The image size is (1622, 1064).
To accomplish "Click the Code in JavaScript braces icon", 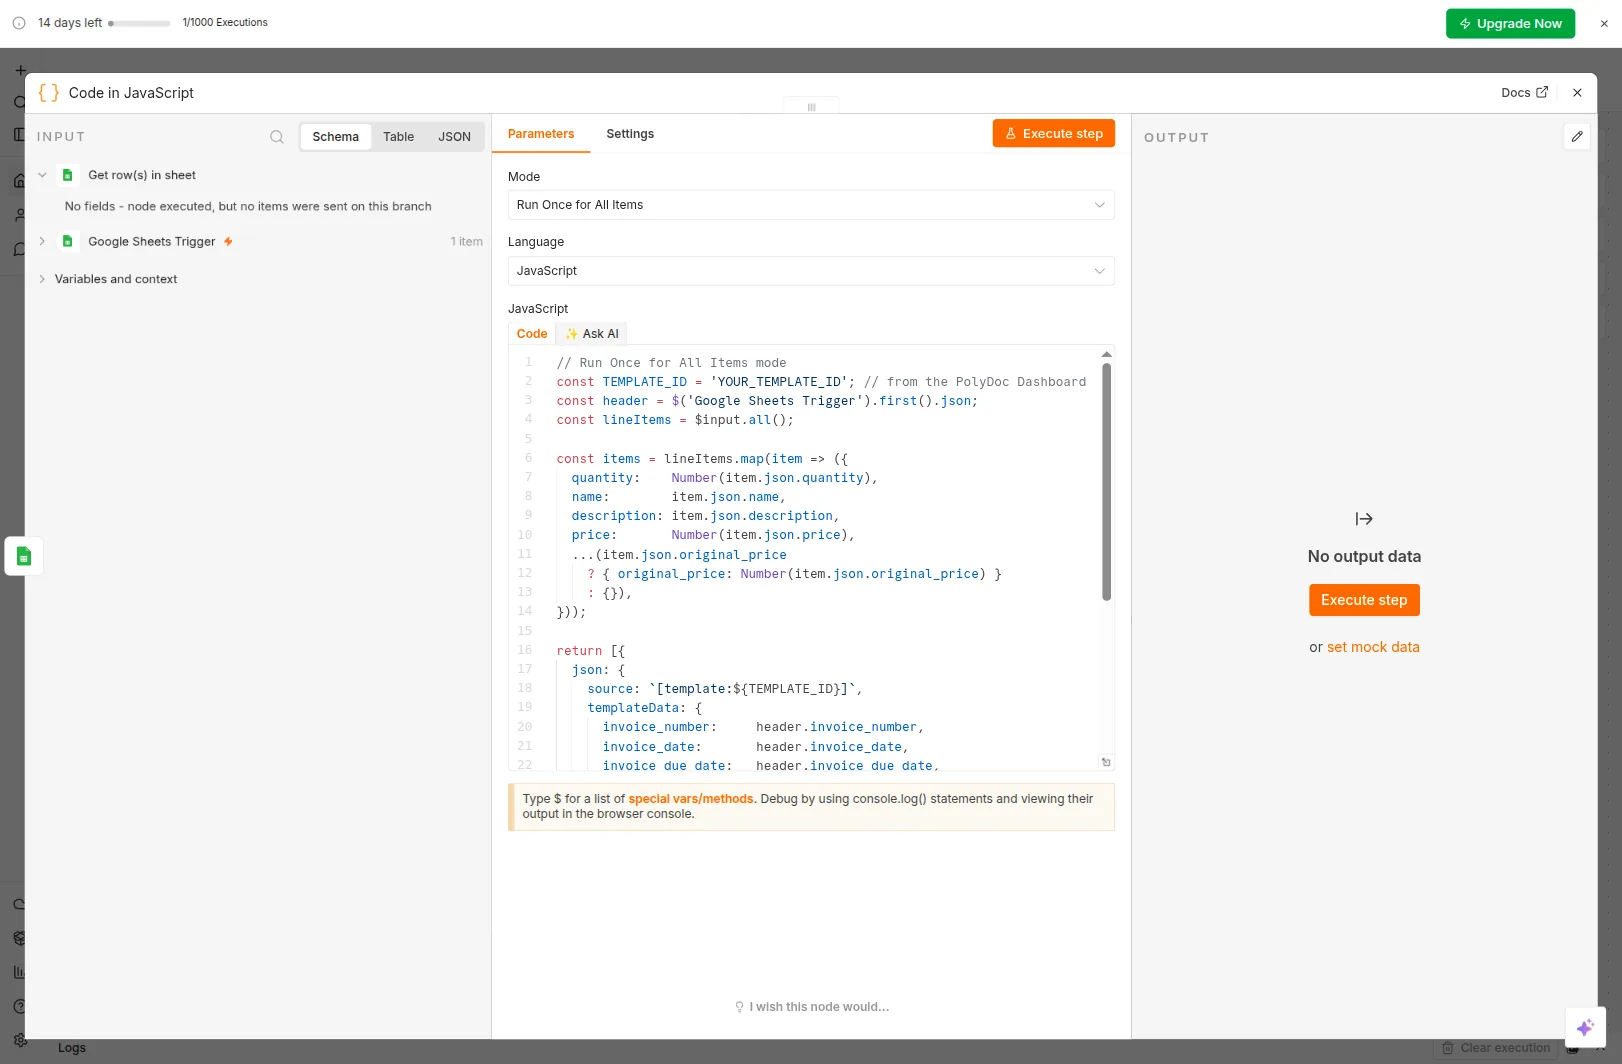I will (x=49, y=93).
